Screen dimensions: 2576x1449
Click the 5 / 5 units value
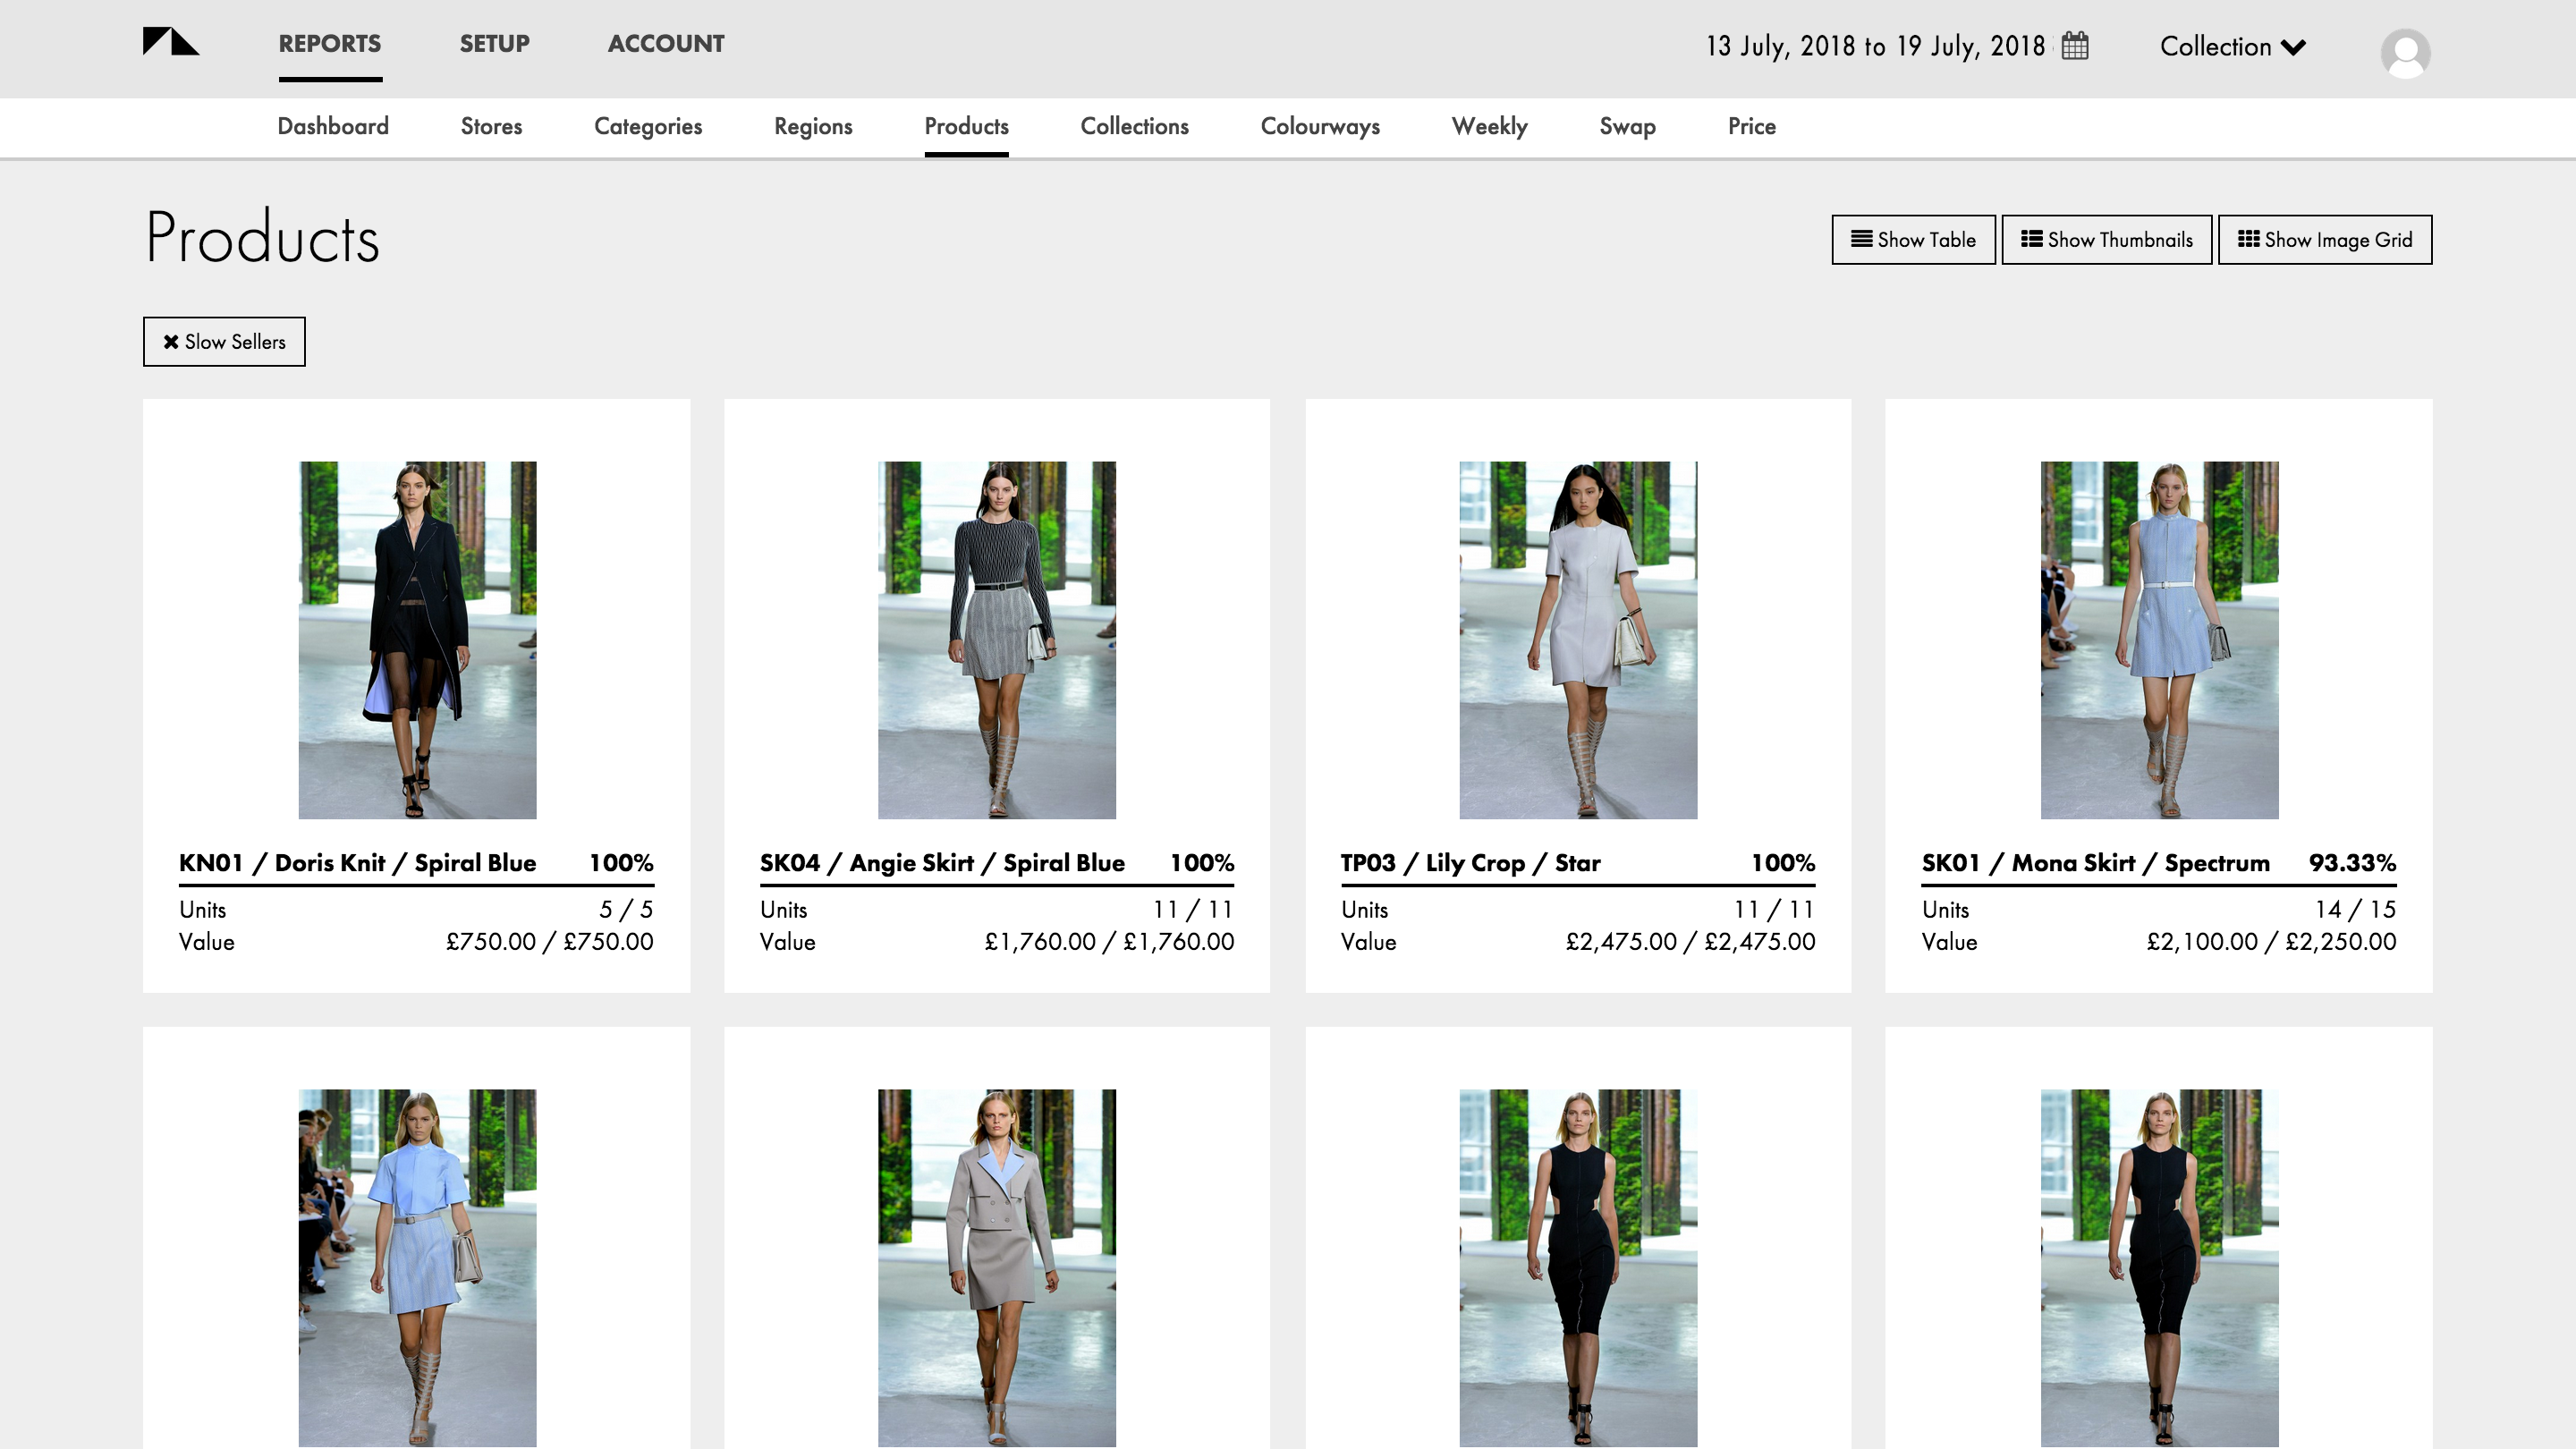coord(626,910)
